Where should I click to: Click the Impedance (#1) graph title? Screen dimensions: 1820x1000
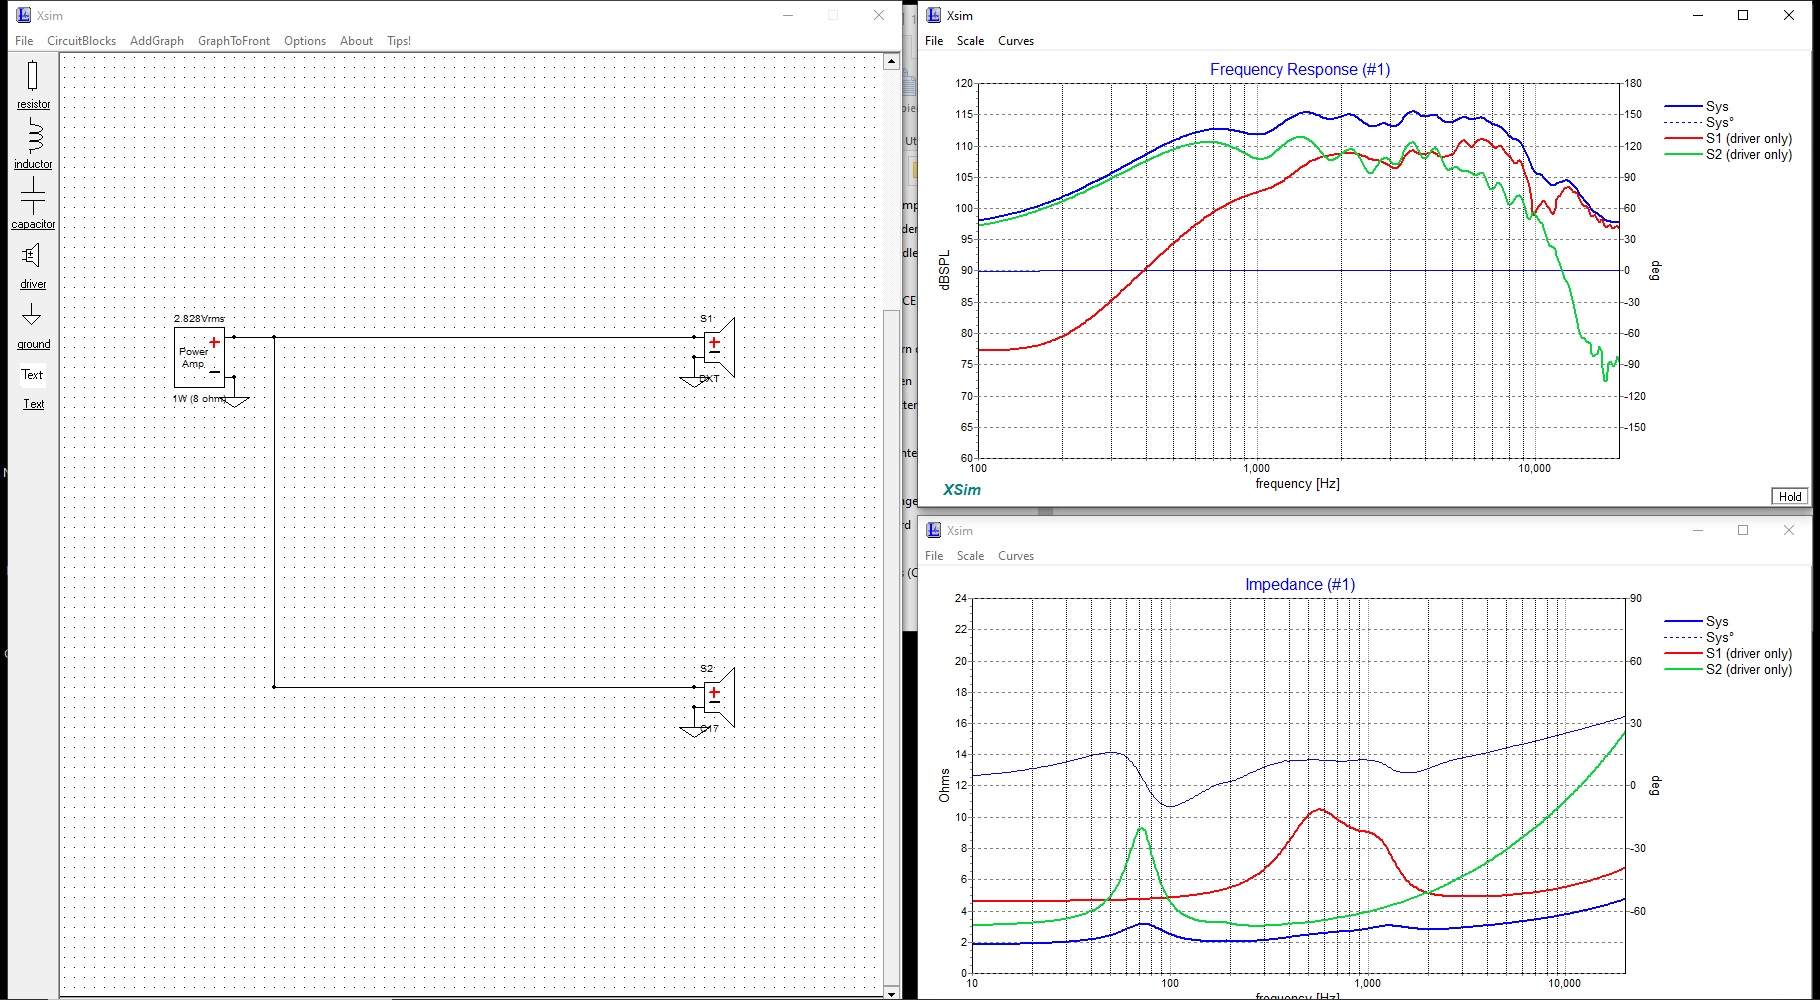1300,584
